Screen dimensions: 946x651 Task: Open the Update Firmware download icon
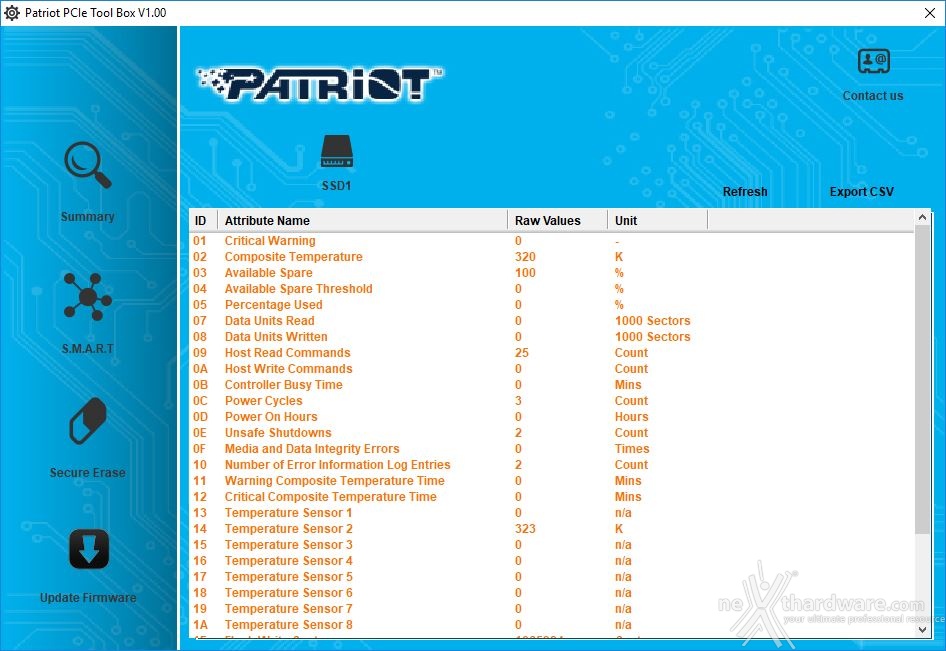(89, 549)
